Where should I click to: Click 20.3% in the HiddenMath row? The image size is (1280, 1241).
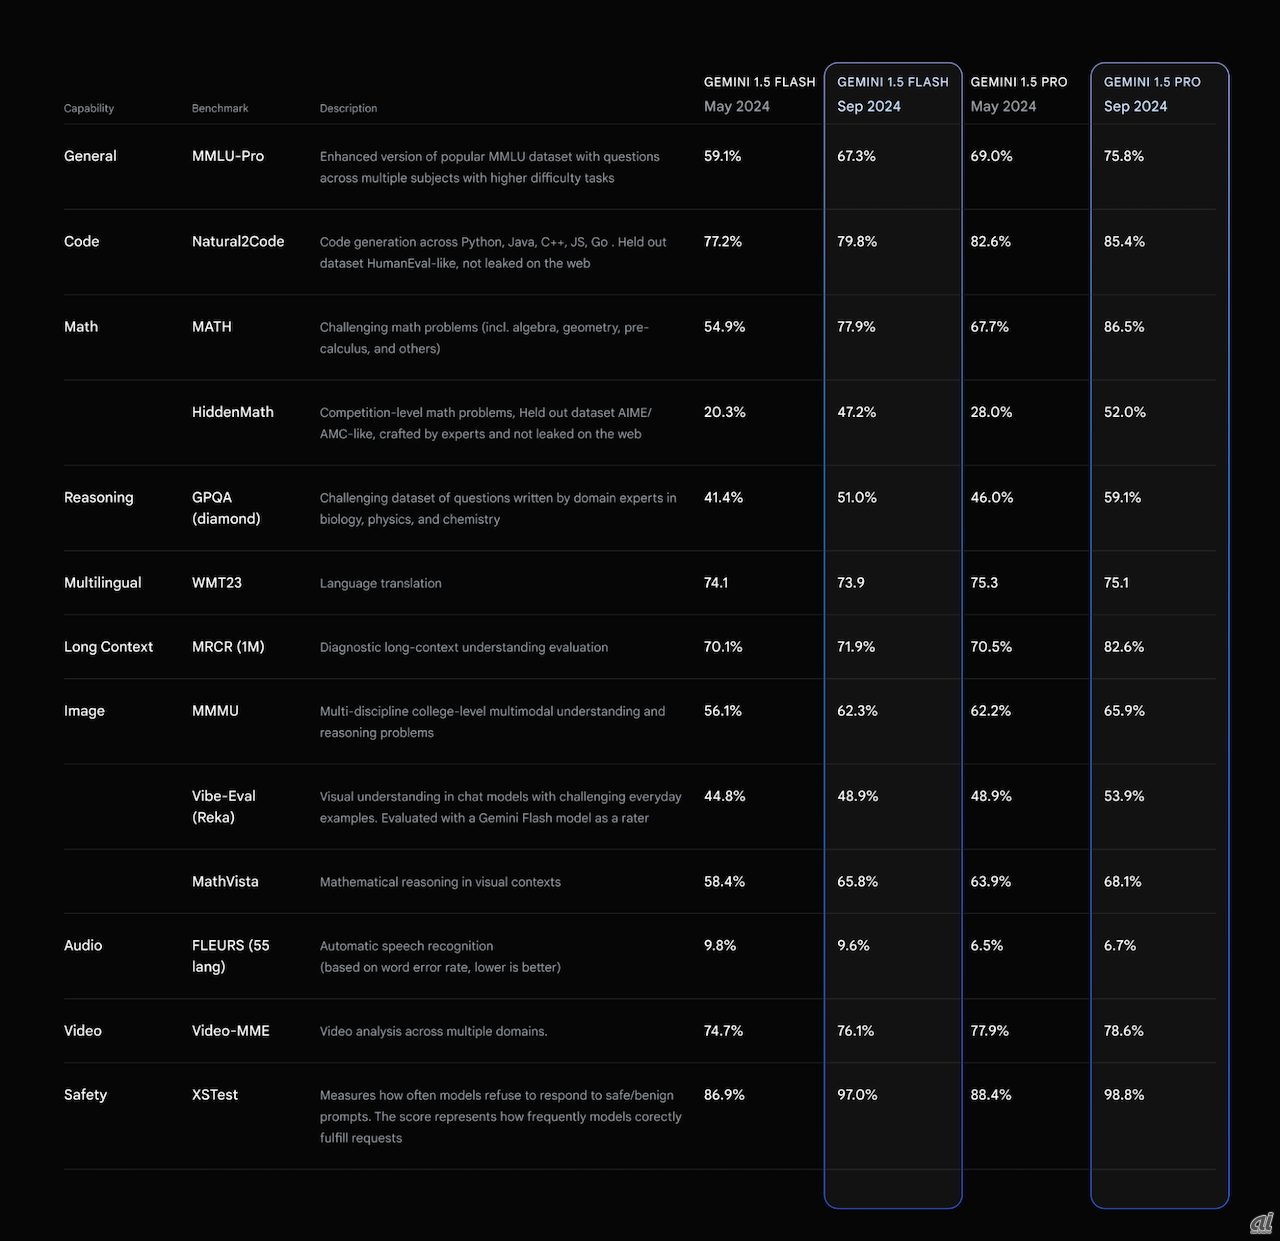724,412
